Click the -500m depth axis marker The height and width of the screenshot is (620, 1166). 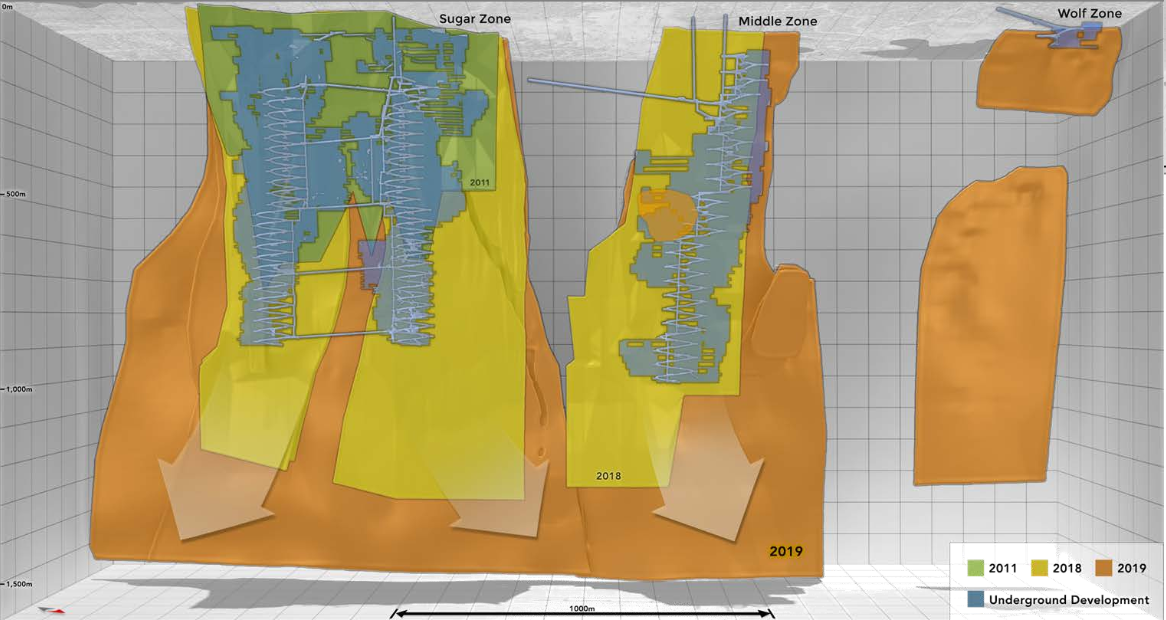(14, 194)
